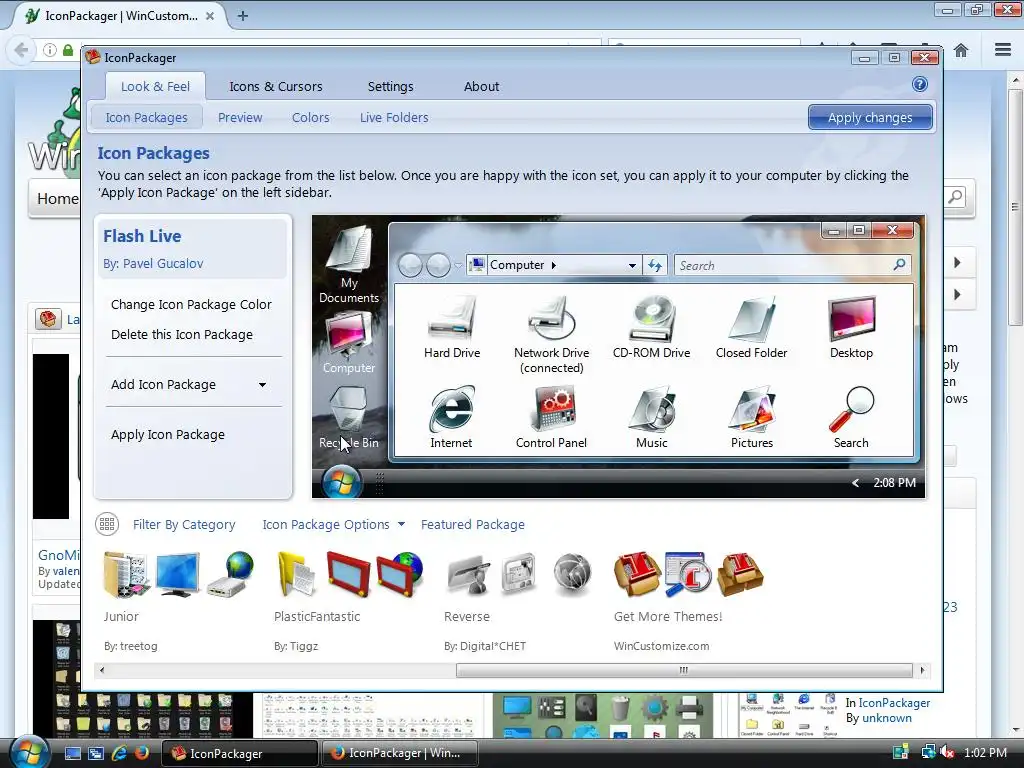1024x768 pixels.
Task: Click the package list left scroll arrow
Action: coord(102,670)
